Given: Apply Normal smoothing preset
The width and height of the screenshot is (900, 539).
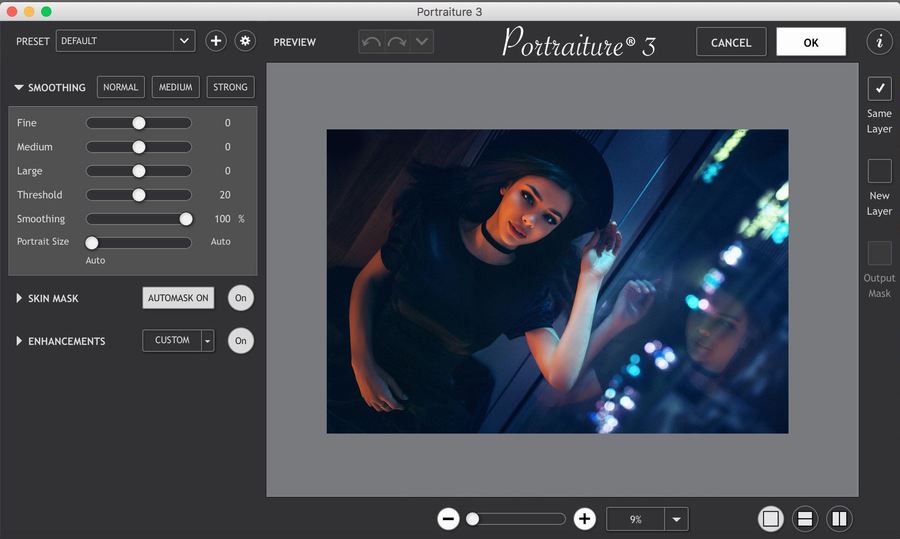Looking at the screenshot, I should click(121, 87).
